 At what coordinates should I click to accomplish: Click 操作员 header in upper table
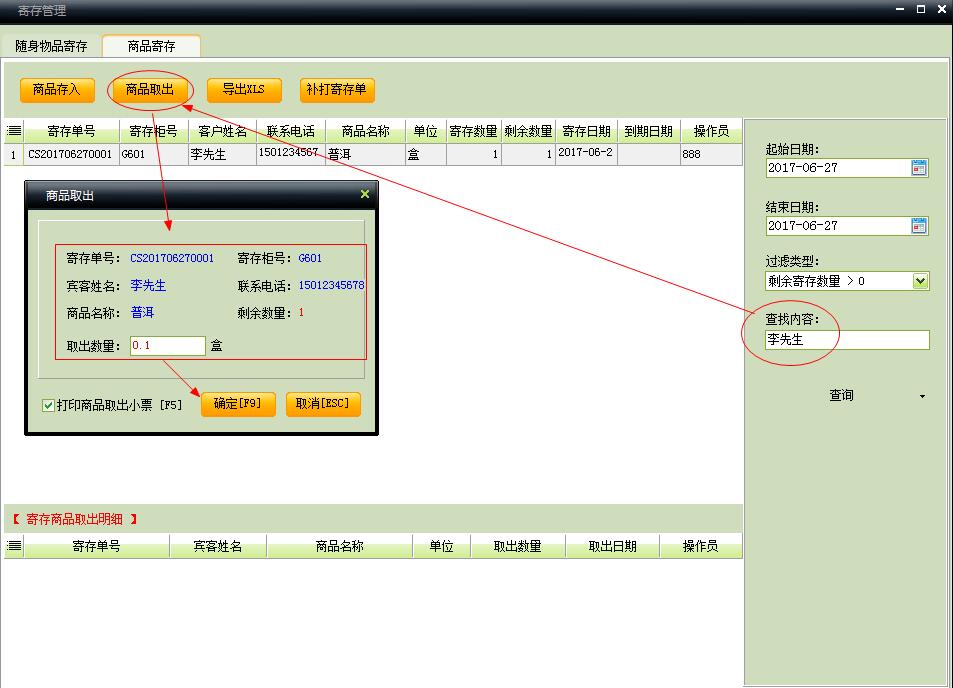711,131
